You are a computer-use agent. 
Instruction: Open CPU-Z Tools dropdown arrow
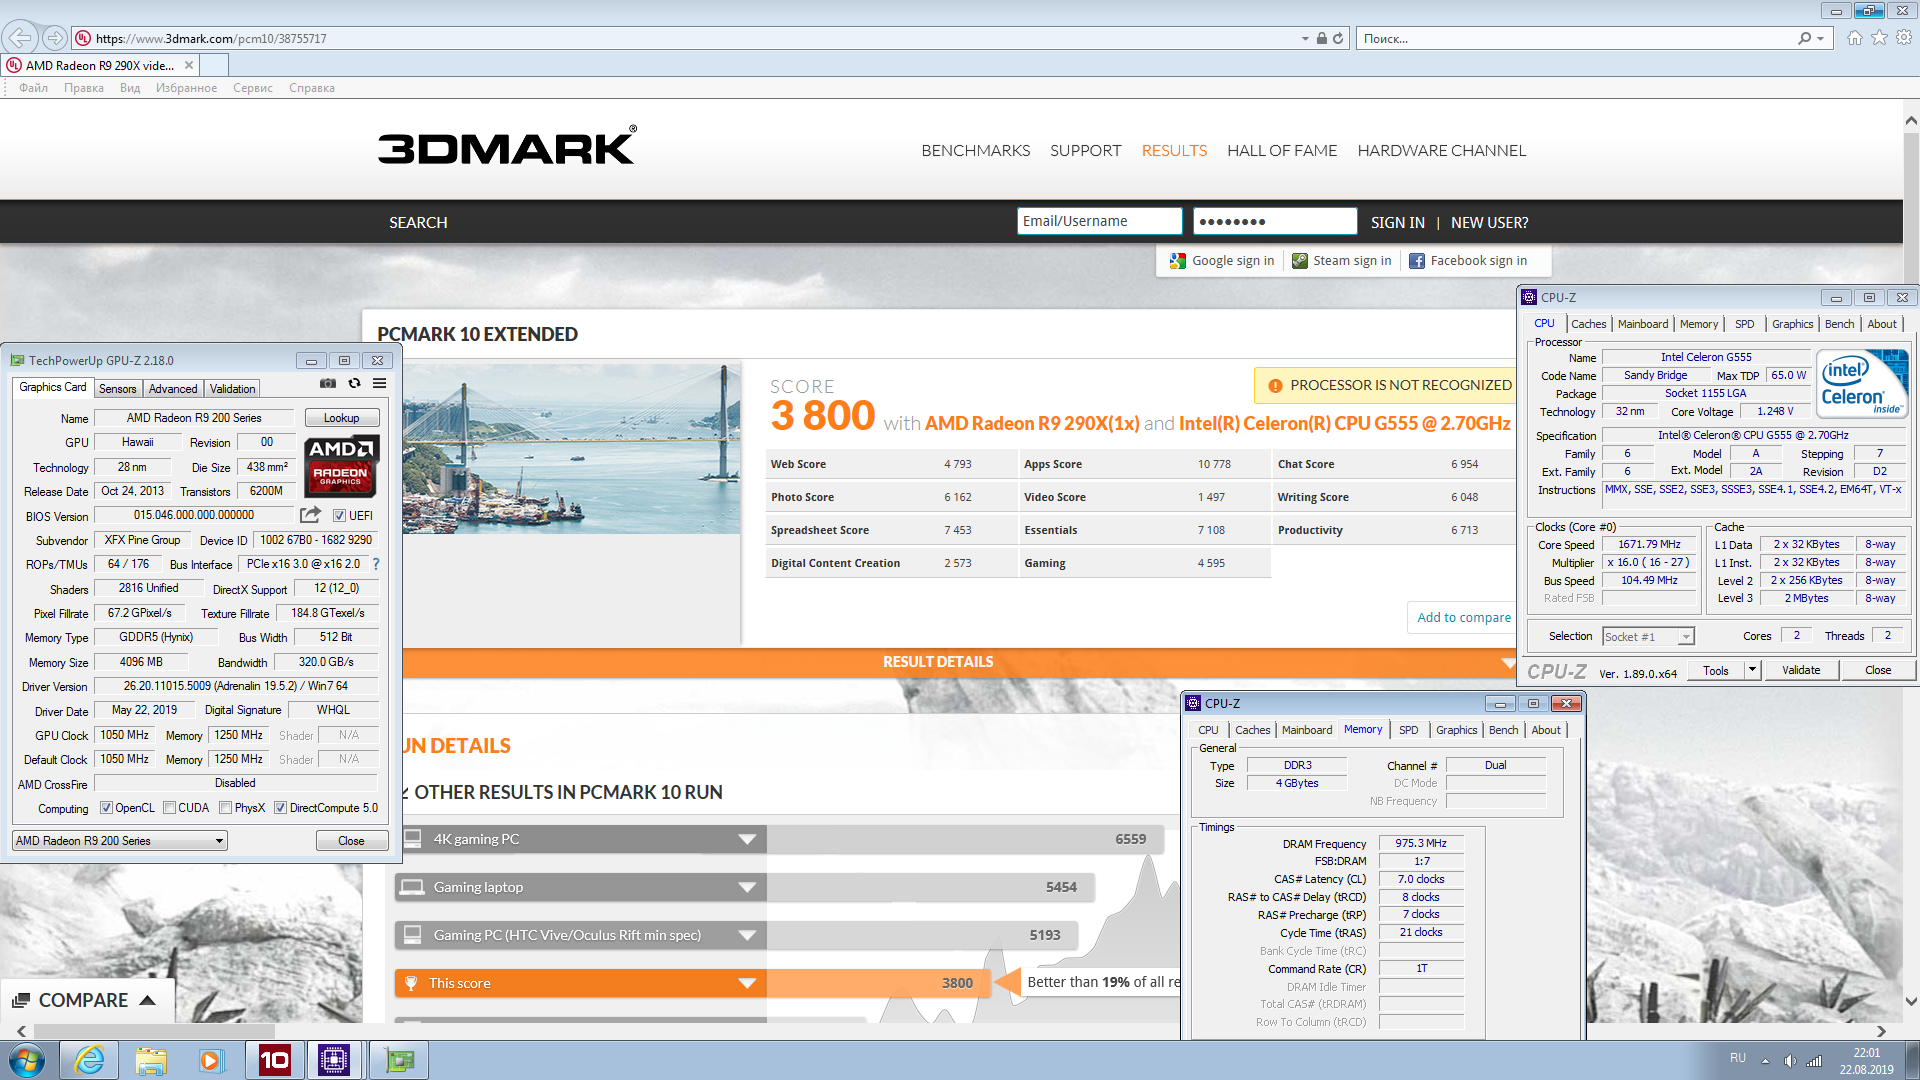pyautogui.click(x=1752, y=670)
